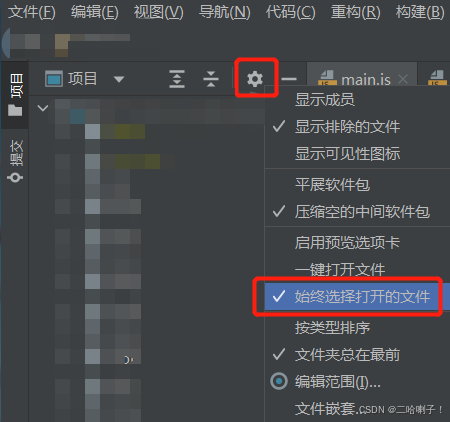Collapse all items in project tree
Viewport: 450px width, 422px height.
point(211,79)
